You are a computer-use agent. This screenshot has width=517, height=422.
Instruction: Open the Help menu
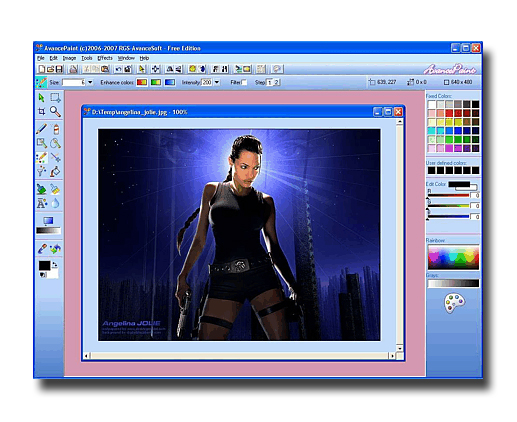[x=144, y=58]
